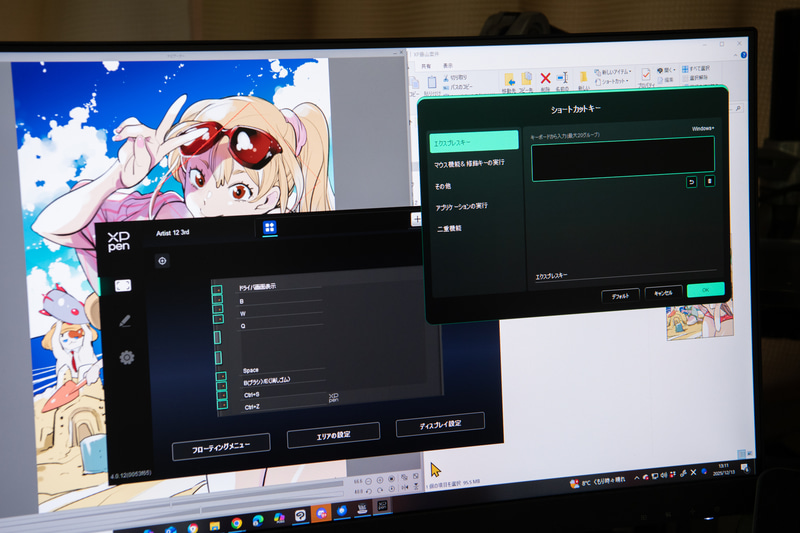Open the ショートカット dropdown in Explorer
Screen dimensions: 800x533
[x=611, y=82]
